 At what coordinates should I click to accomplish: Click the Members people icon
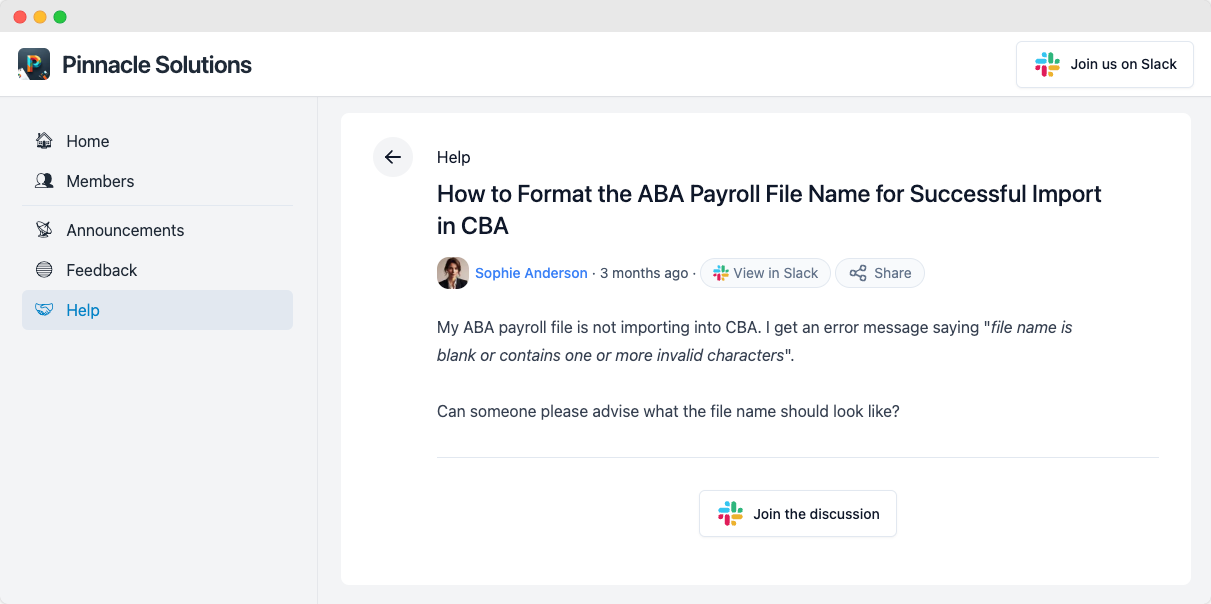[x=44, y=181]
